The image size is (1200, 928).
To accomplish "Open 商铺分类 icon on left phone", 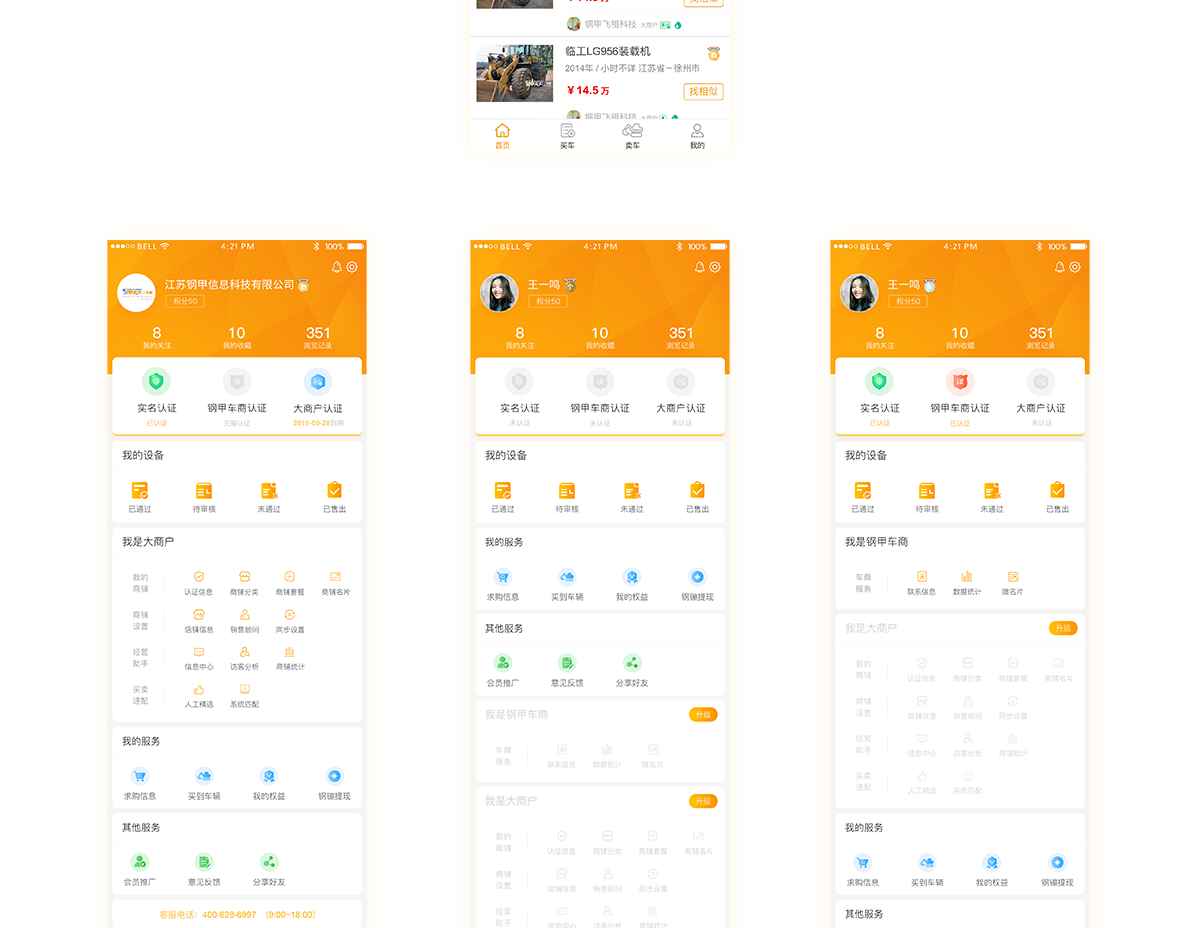I will pos(244,577).
